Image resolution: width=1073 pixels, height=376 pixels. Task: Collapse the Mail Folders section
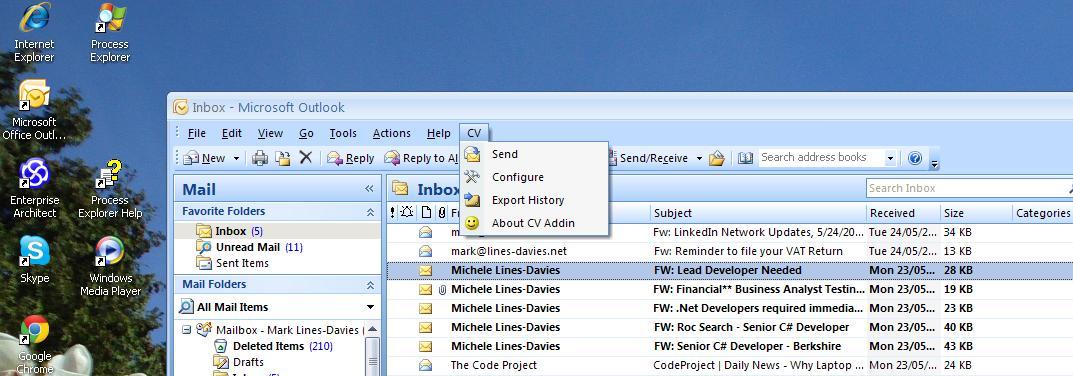click(x=370, y=285)
